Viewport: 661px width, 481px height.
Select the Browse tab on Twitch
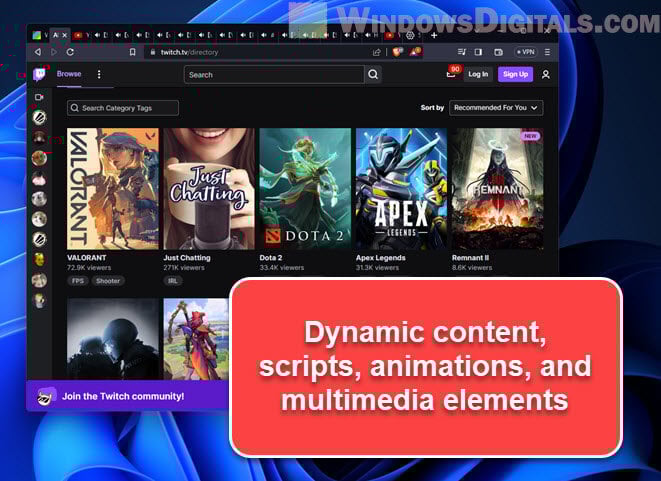coord(69,74)
